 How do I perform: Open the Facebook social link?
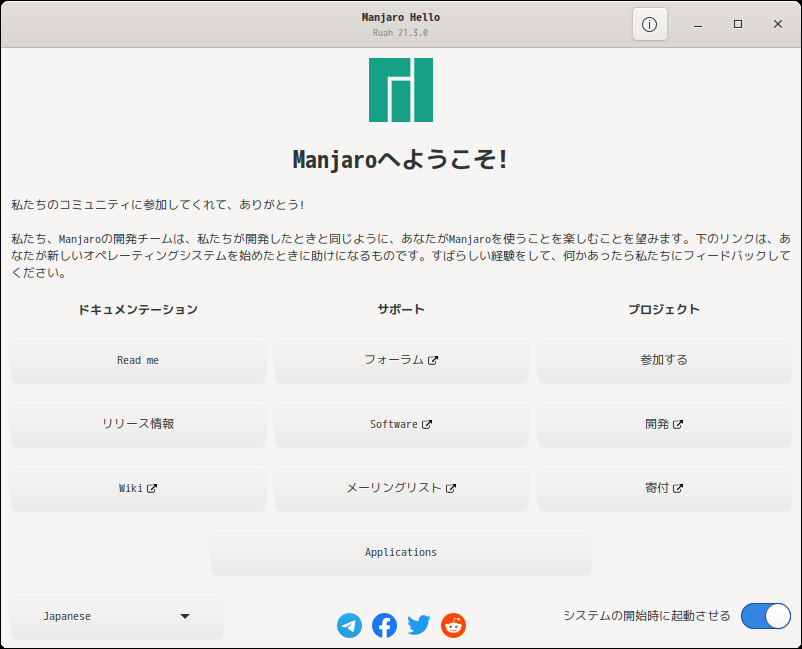click(384, 625)
